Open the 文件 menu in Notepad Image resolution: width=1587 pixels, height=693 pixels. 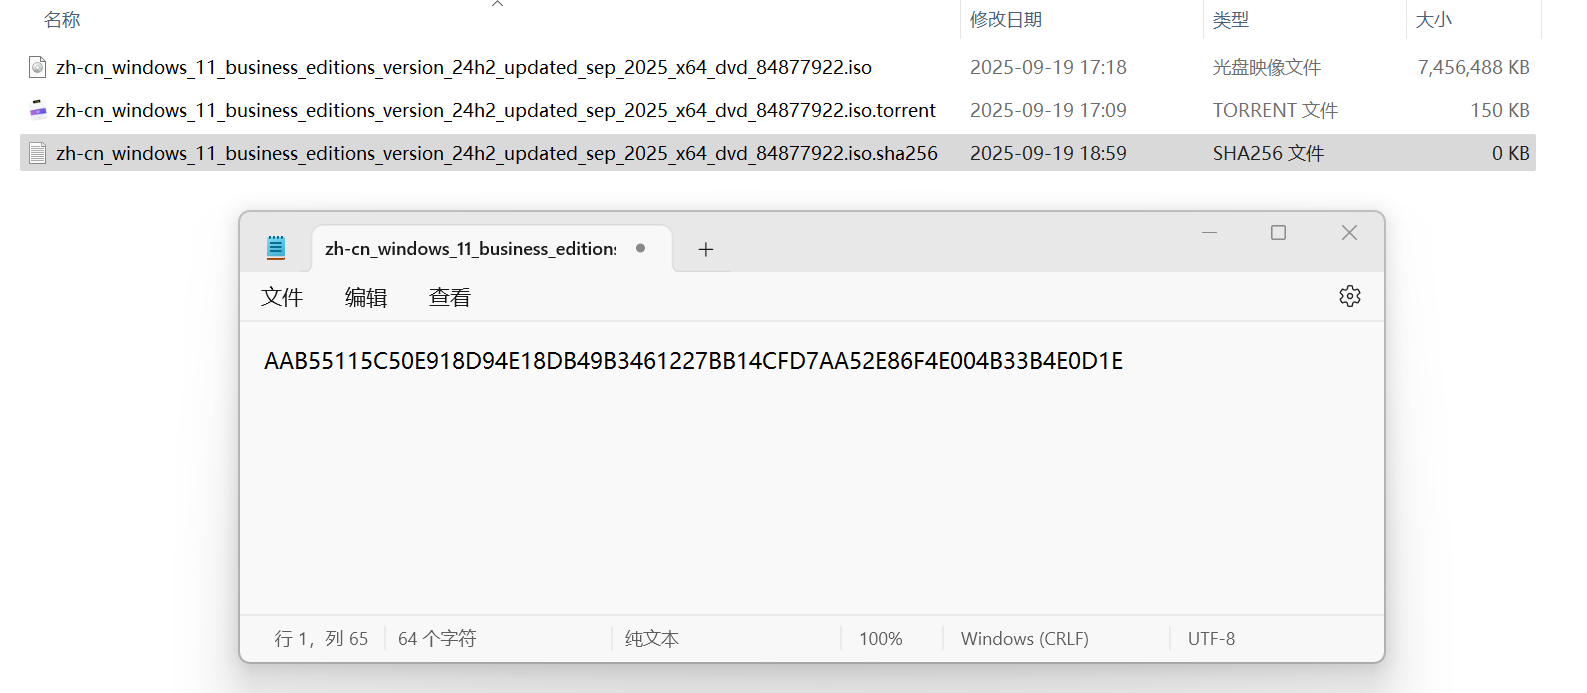[x=282, y=297]
